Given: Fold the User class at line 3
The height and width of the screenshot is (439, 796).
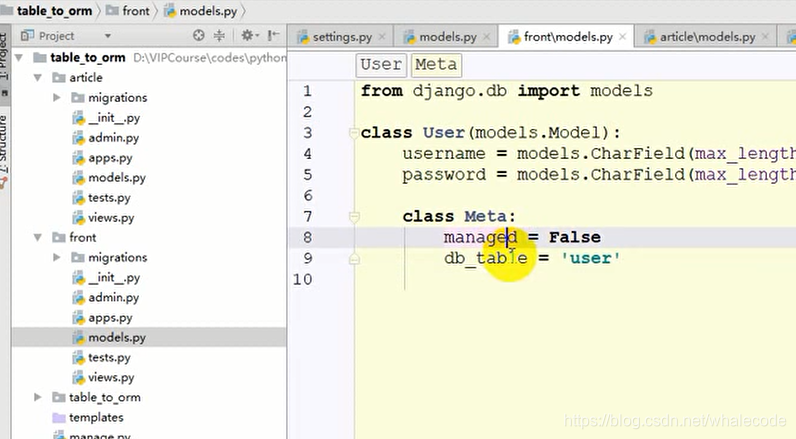Looking at the screenshot, I should point(354,133).
